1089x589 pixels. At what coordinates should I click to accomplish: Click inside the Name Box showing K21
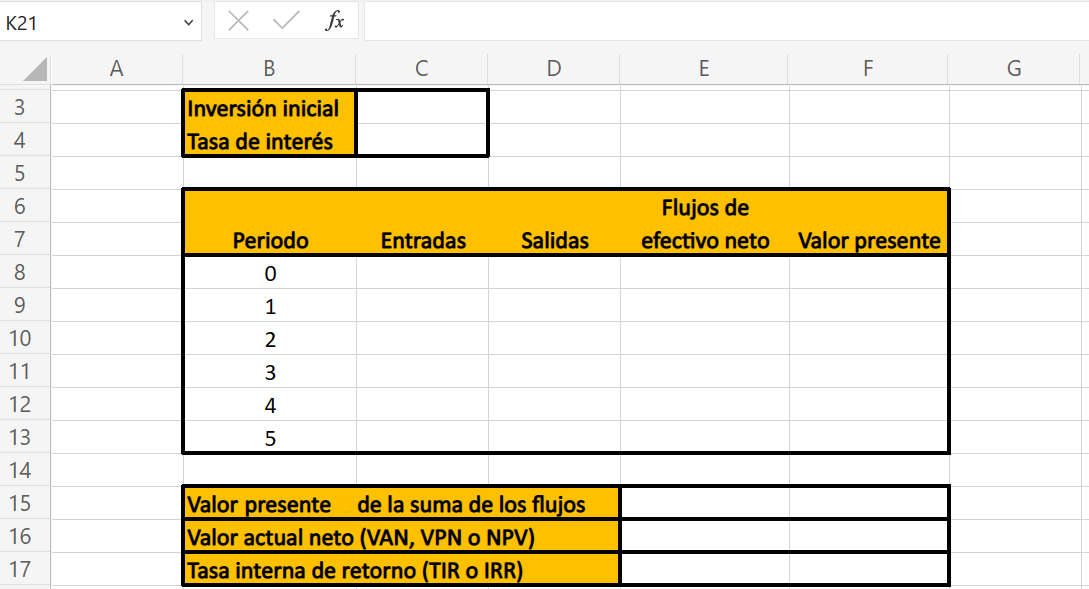pyautogui.click(x=90, y=20)
